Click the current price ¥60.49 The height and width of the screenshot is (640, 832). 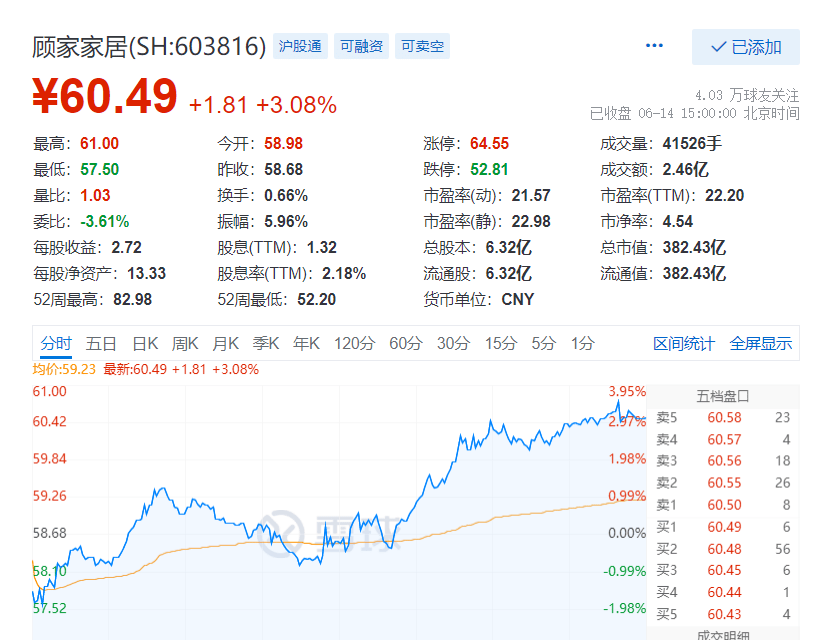tap(105, 97)
